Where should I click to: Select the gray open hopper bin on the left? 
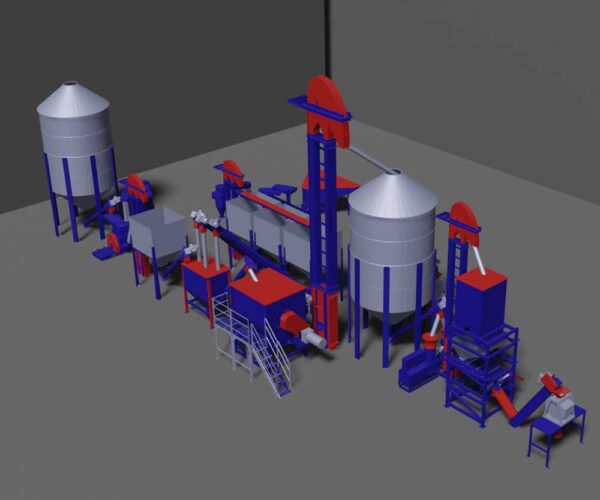[x=158, y=232]
